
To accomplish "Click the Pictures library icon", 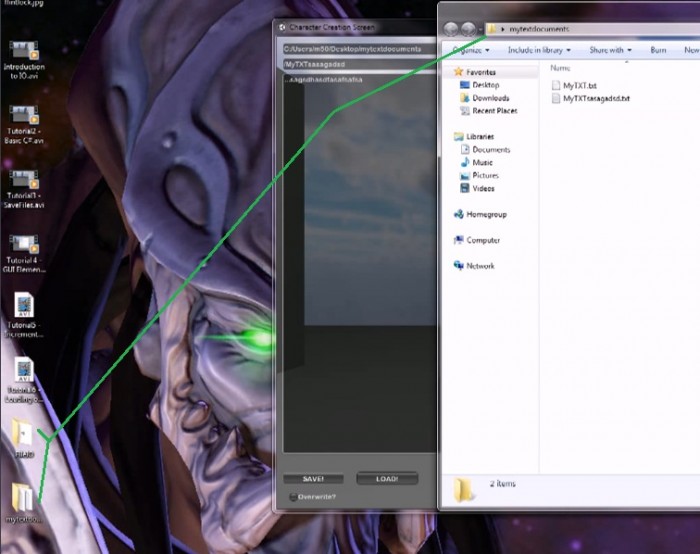I will (465, 175).
